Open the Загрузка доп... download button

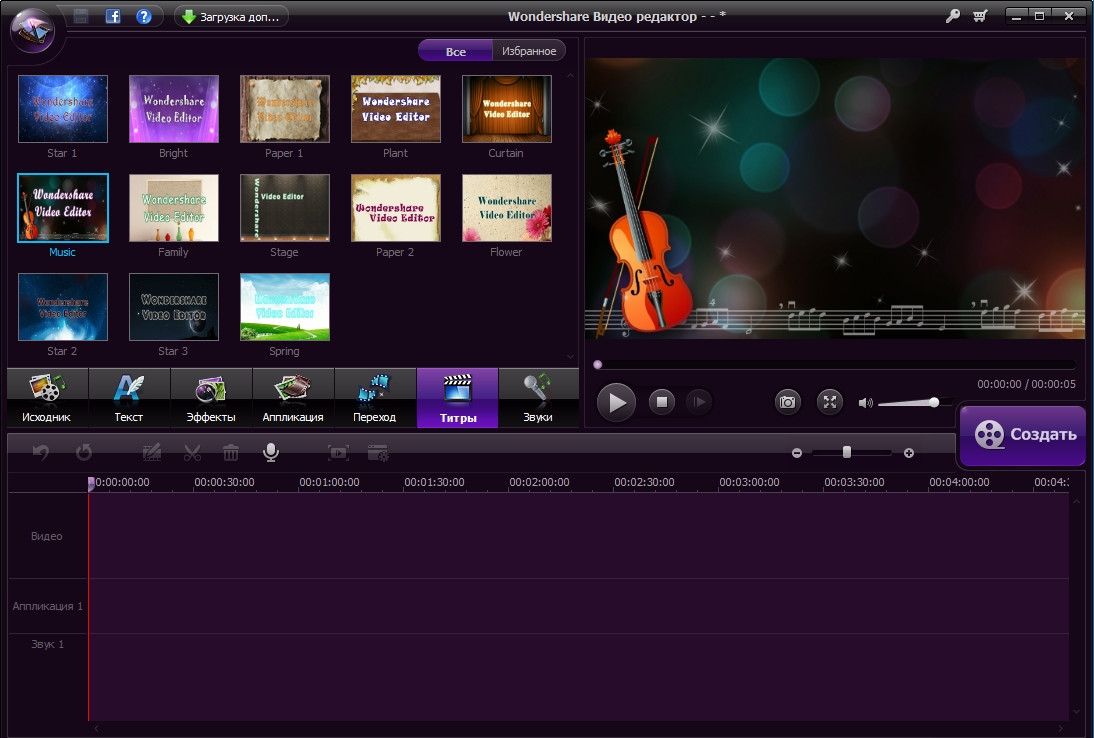(x=231, y=16)
